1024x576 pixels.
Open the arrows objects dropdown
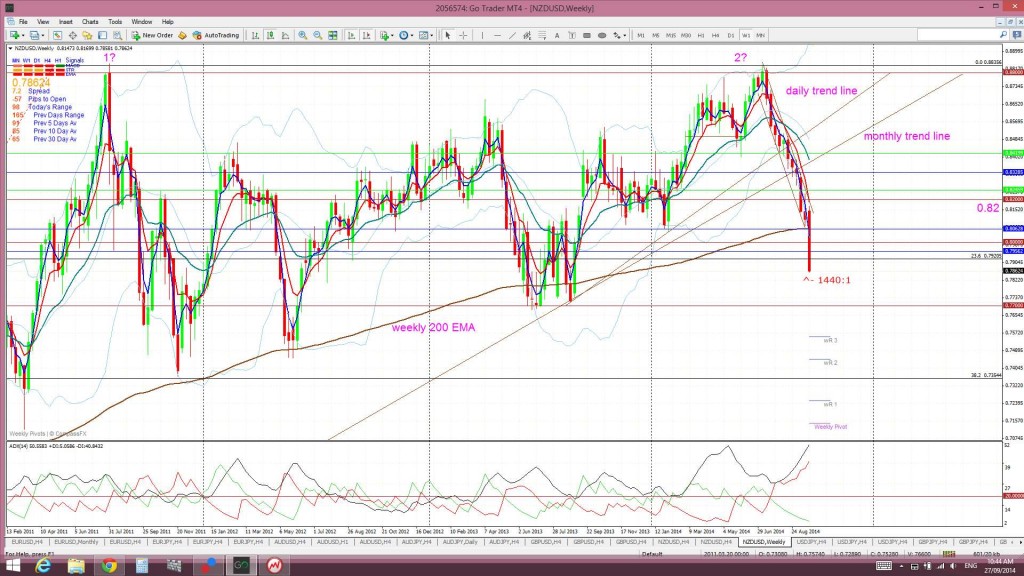pos(619,35)
